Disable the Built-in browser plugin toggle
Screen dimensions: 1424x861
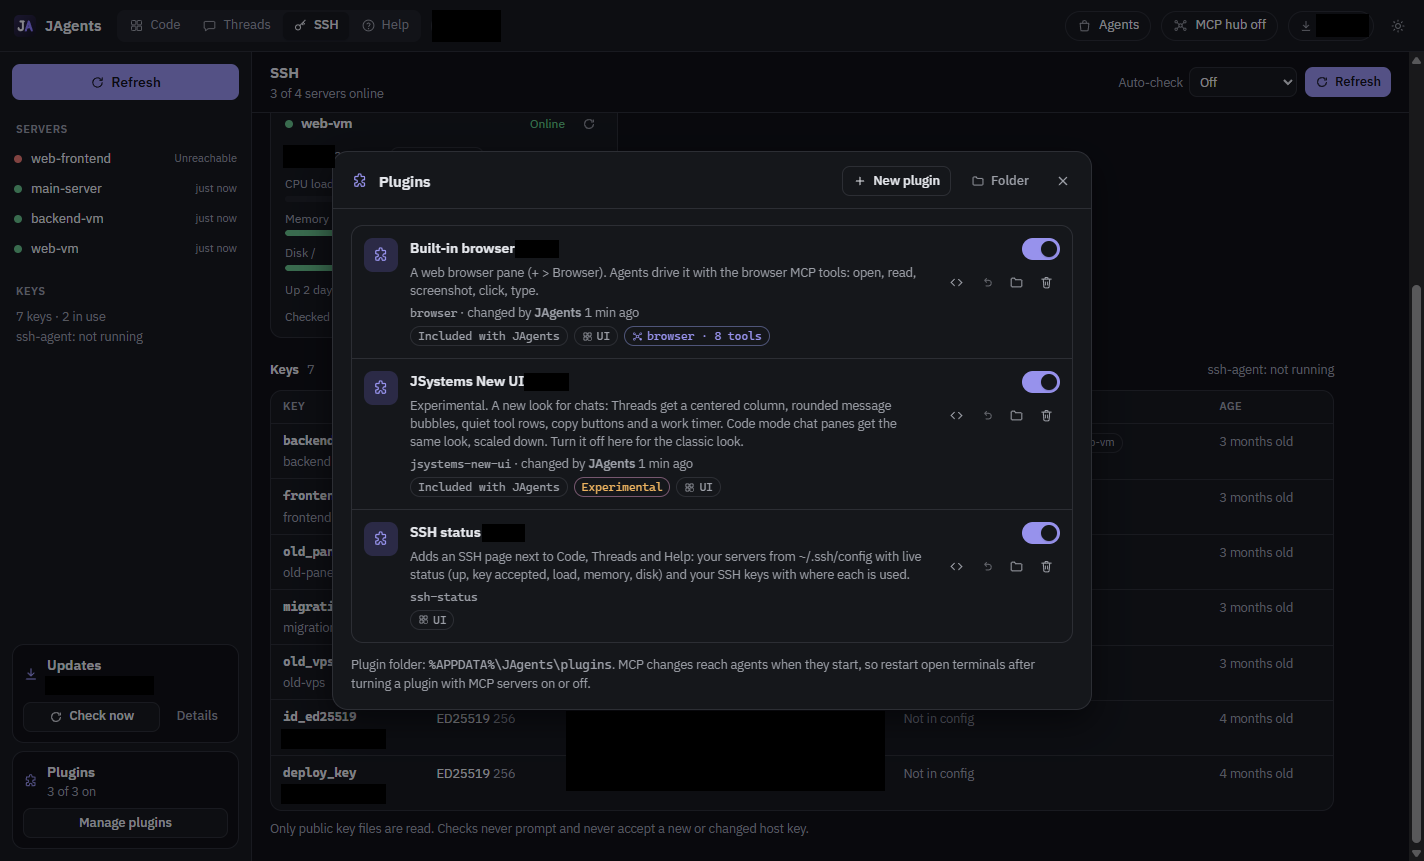[x=1040, y=249]
